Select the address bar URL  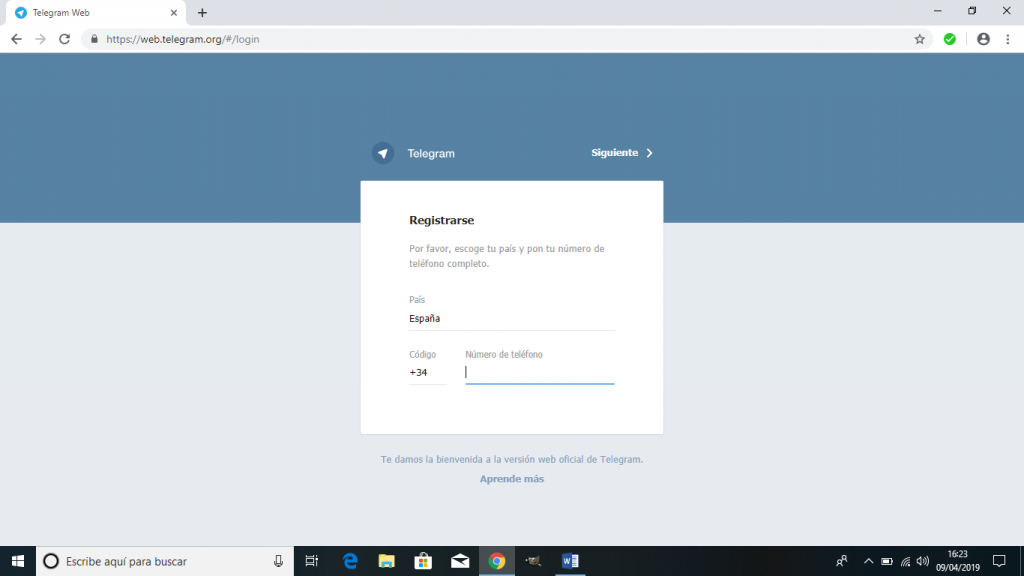[x=183, y=39]
